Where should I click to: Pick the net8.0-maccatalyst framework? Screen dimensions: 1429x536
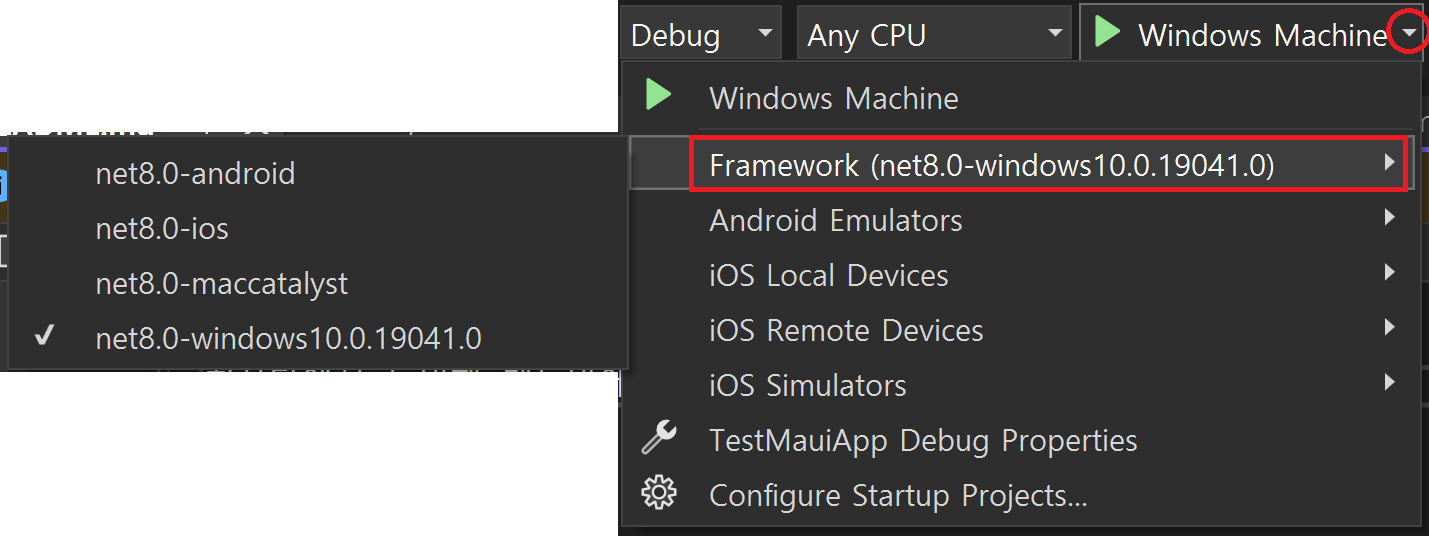(221, 284)
